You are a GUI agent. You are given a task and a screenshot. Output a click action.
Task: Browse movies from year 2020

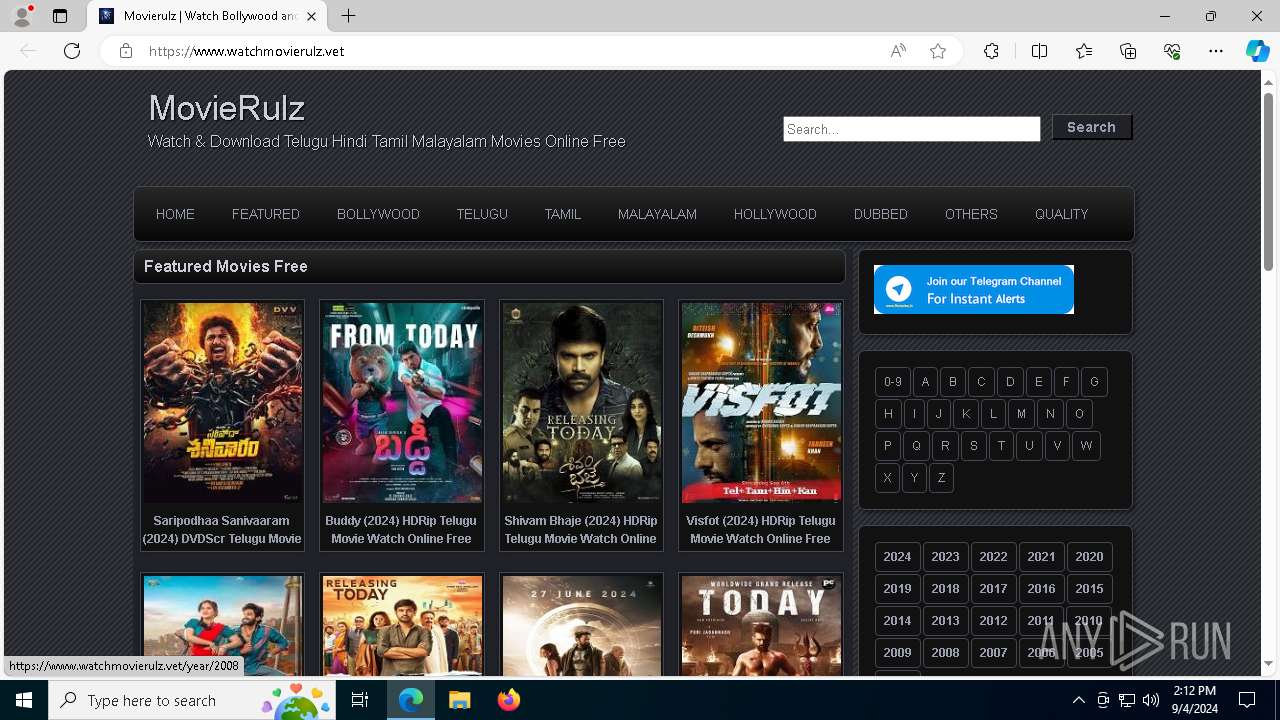1089,557
